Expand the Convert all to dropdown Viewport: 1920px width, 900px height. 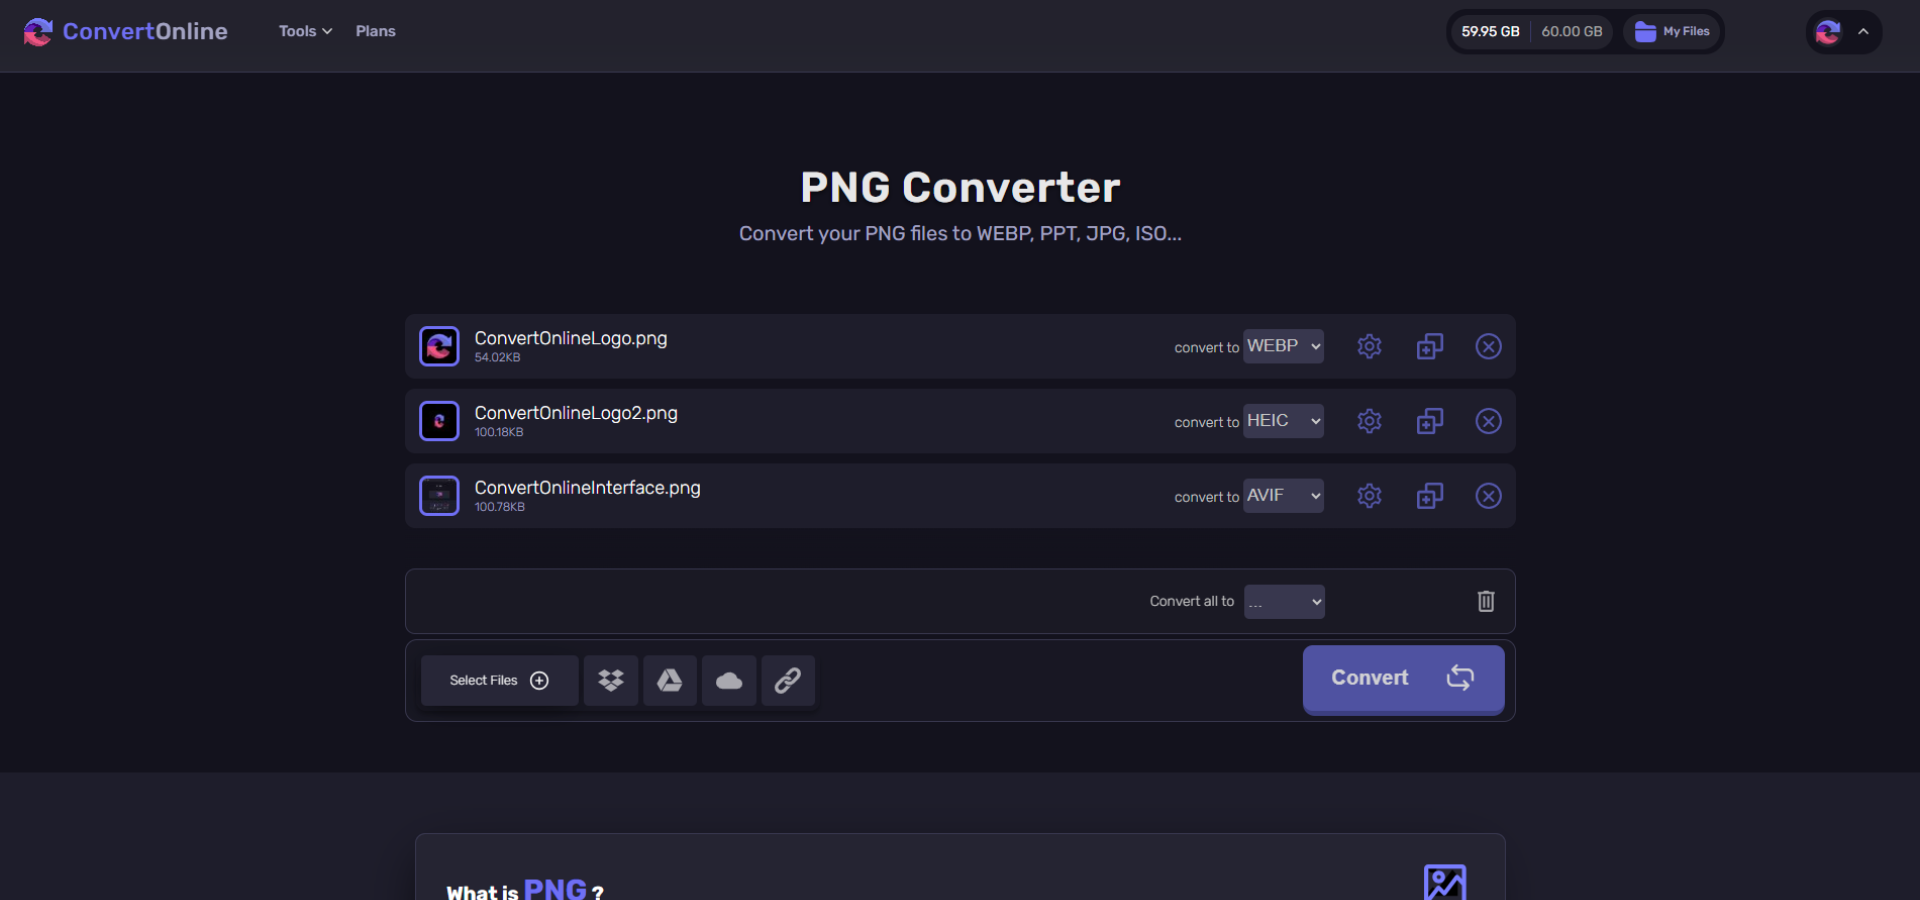1283,601
